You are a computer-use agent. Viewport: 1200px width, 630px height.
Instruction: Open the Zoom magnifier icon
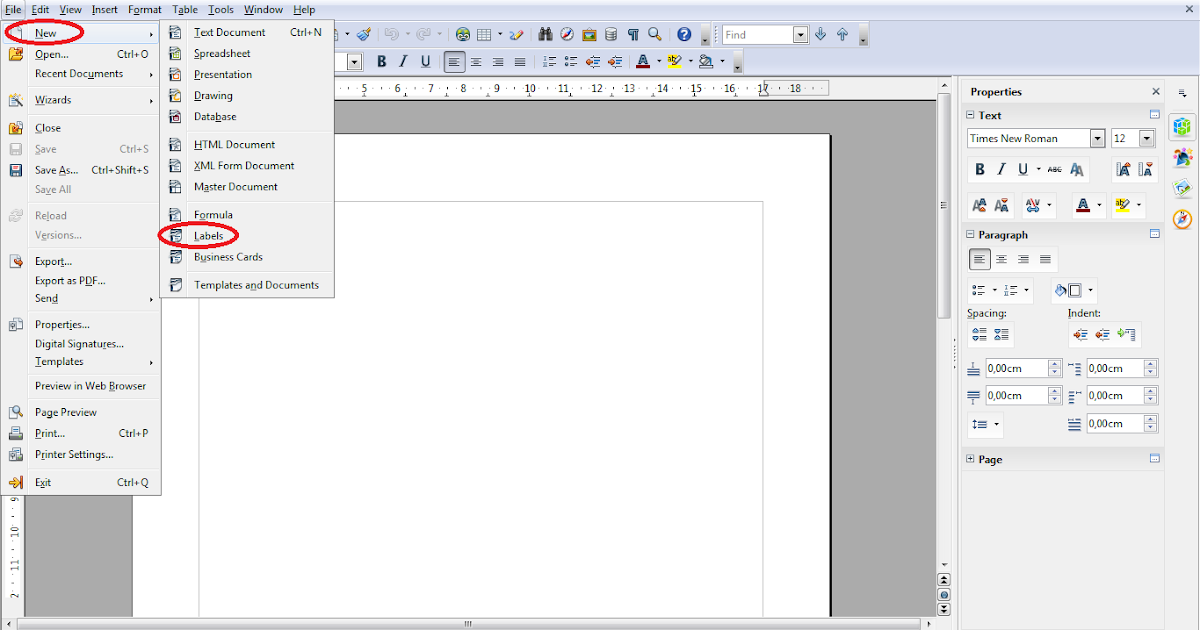click(654, 34)
